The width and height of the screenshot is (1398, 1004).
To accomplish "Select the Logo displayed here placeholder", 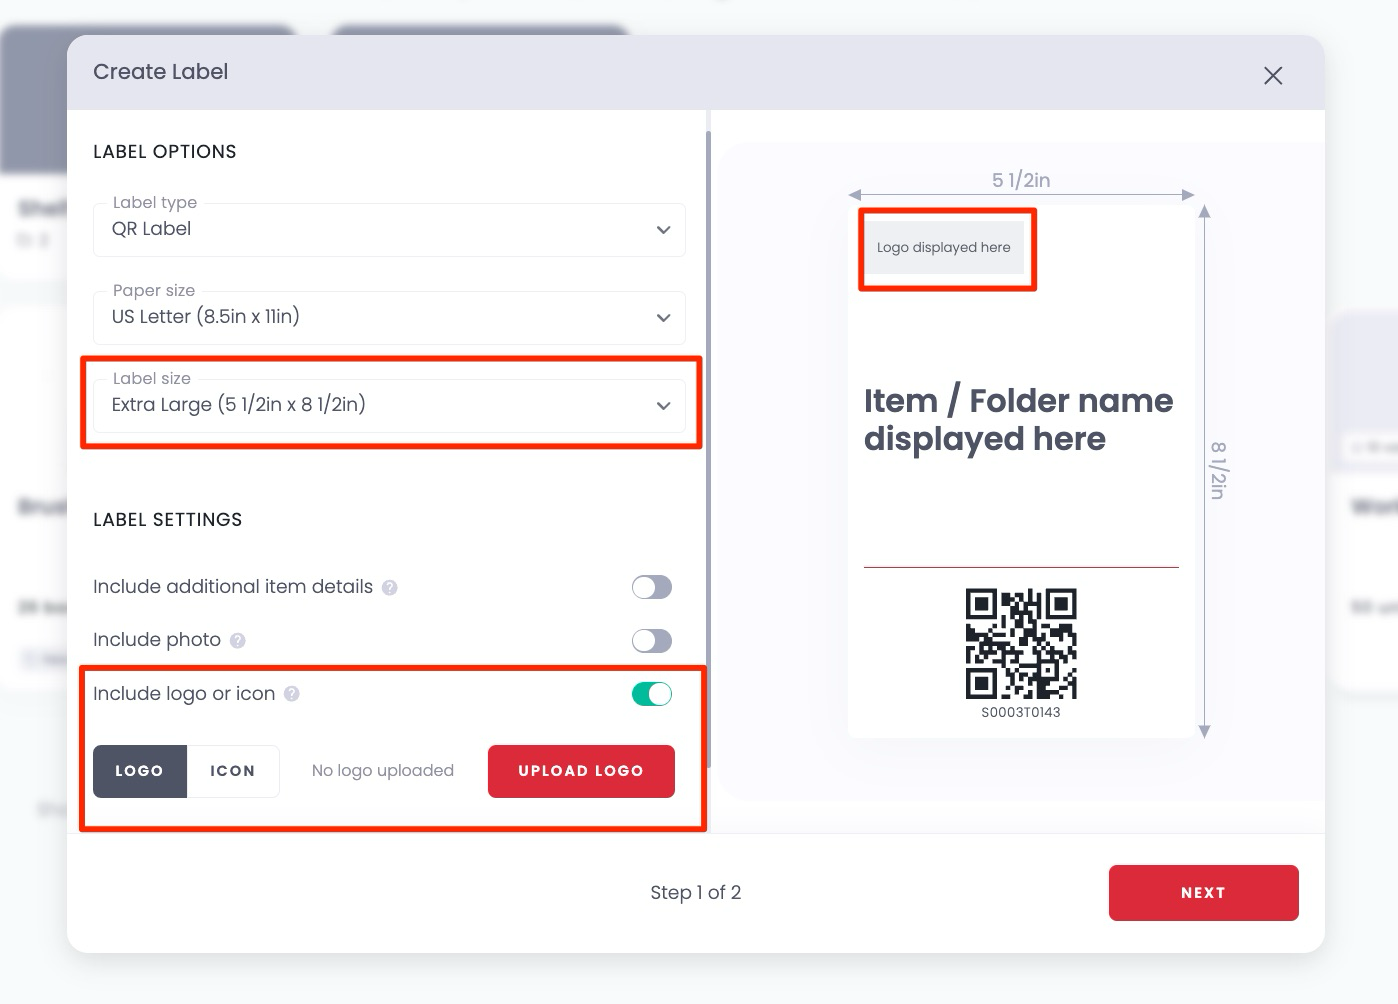I will click(x=944, y=247).
